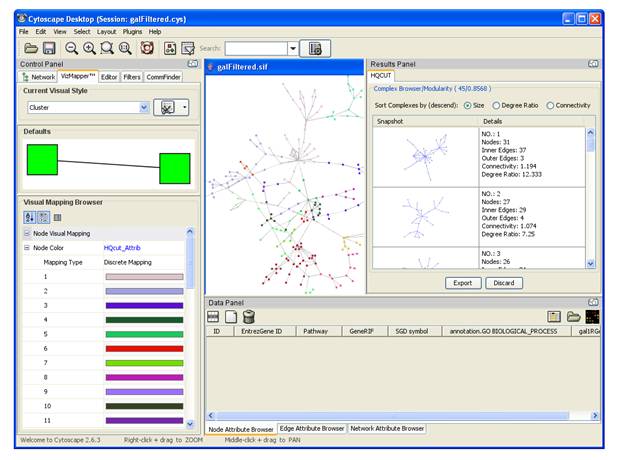Sort complexes by Degree Ratio
Screen dimensions: 623x460
496,105
